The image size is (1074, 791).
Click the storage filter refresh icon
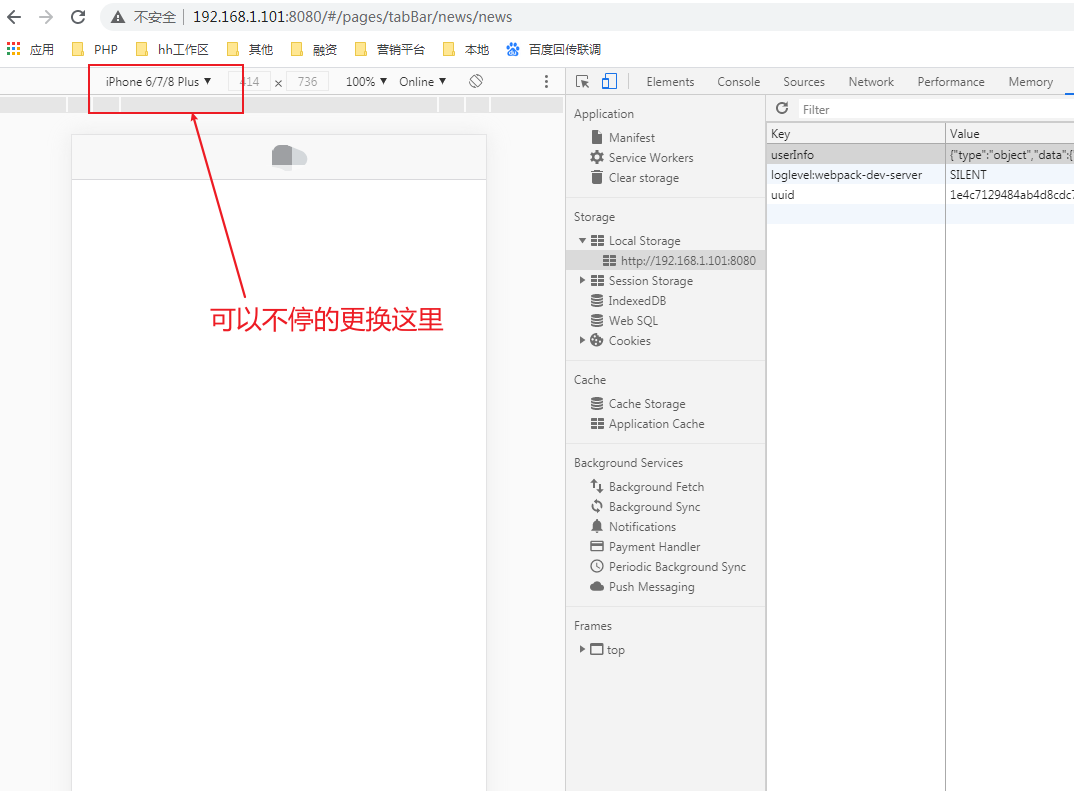pyautogui.click(x=781, y=109)
